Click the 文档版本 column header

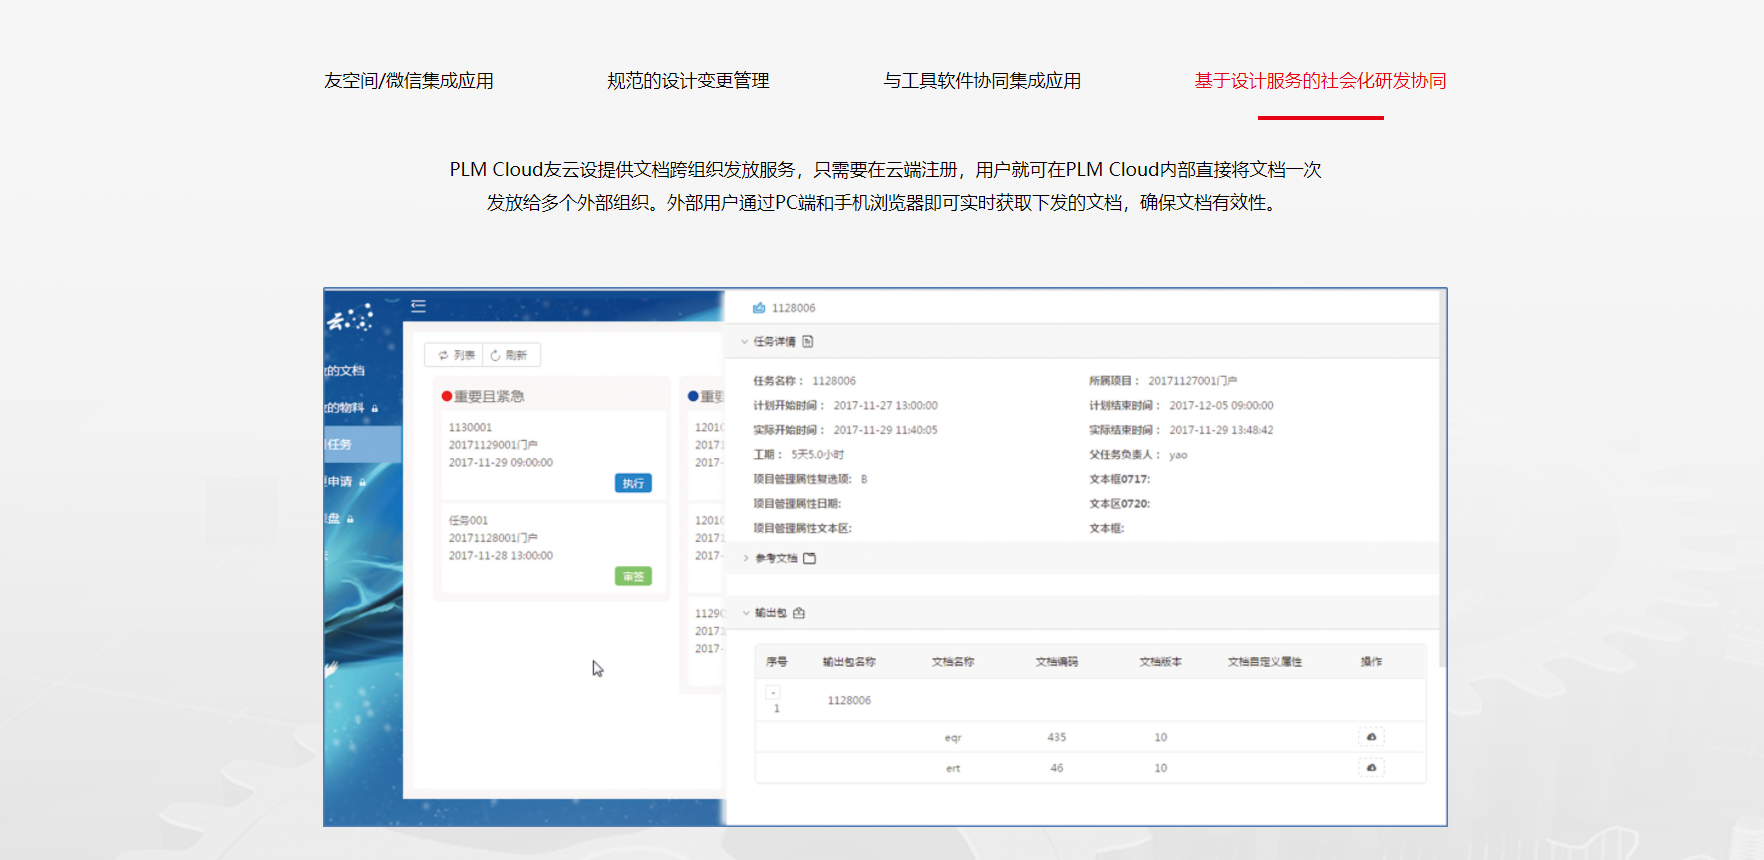1160,662
